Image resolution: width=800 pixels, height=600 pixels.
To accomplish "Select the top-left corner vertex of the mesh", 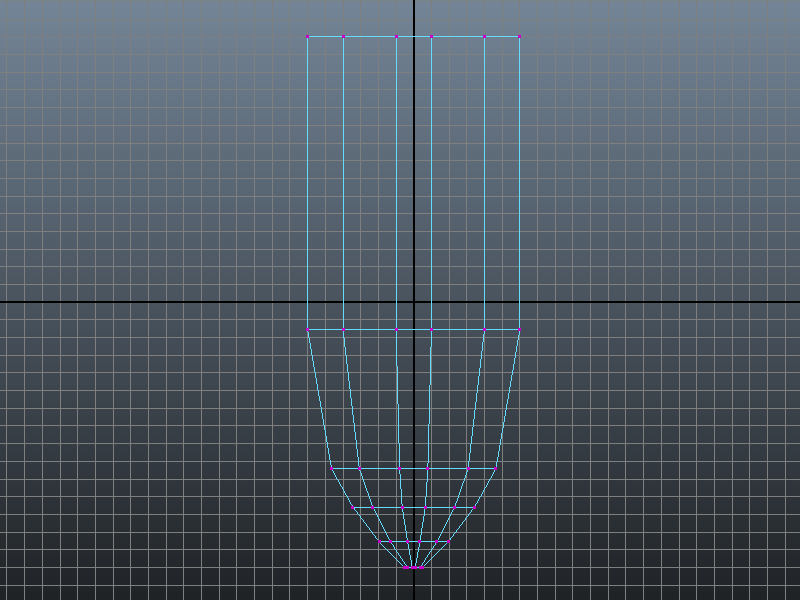I will (308, 37).
